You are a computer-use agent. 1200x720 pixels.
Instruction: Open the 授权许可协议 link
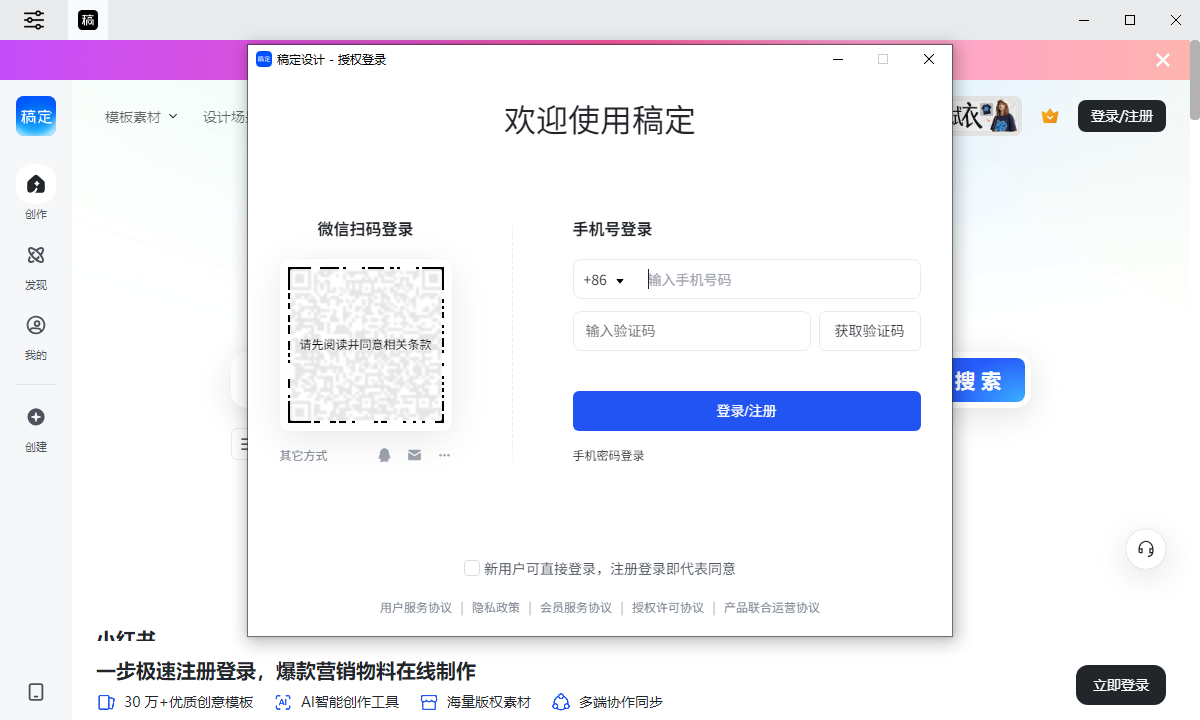pos(668,608)
